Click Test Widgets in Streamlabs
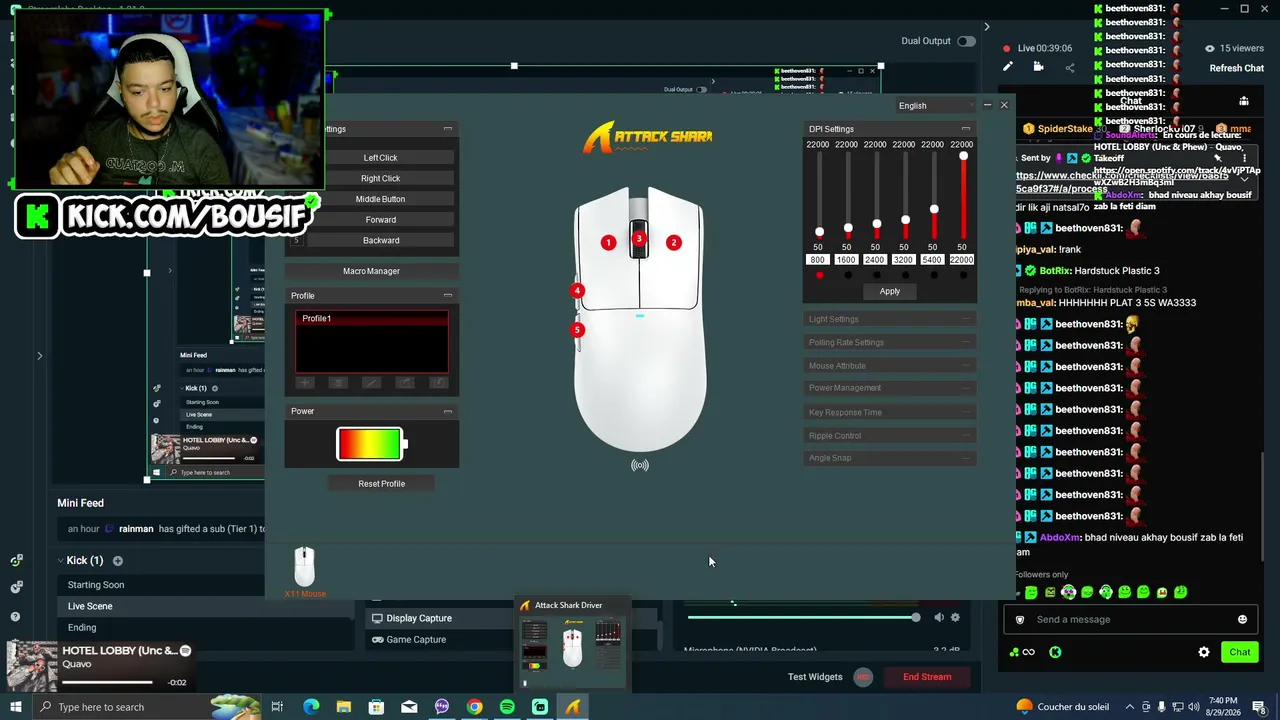 tap(815, 677)
